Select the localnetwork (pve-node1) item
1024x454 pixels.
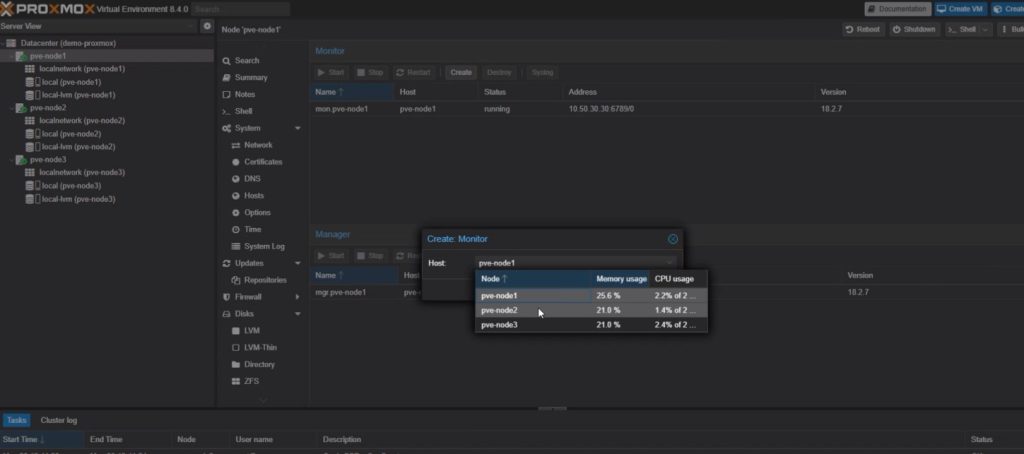pyautogui.click(x=82, y=69)
